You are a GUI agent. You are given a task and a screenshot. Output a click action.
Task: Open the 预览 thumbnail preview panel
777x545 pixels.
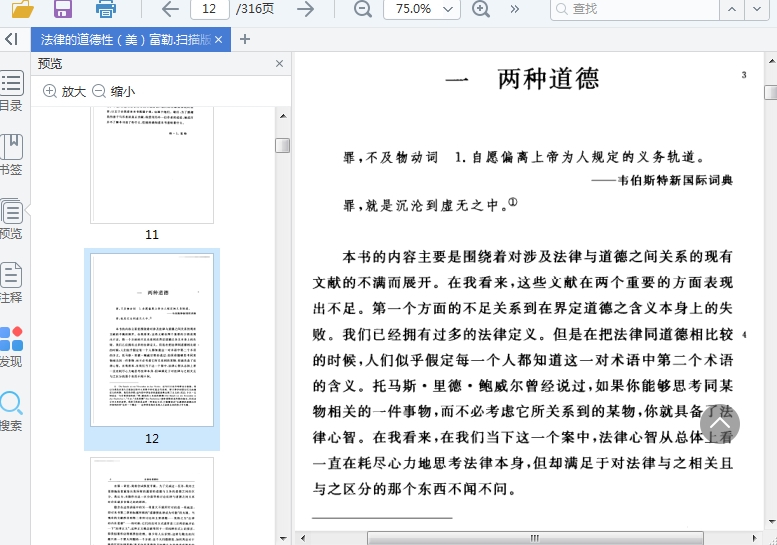(11, 218)
